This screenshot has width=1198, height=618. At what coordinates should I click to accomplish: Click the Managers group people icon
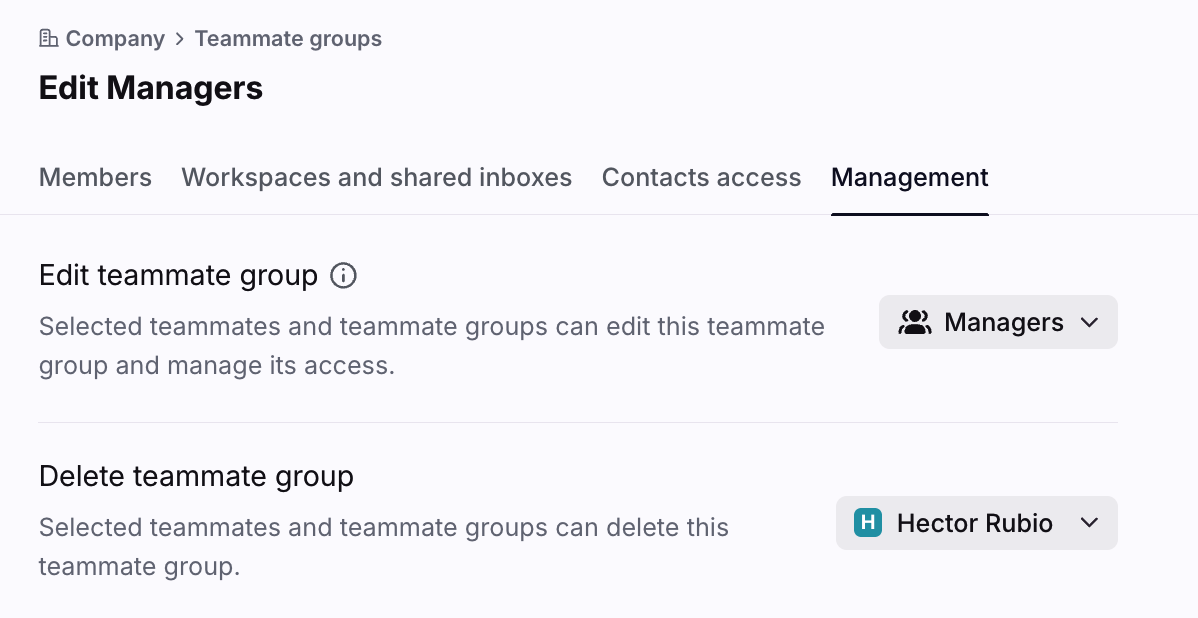(x=914, y=322)
